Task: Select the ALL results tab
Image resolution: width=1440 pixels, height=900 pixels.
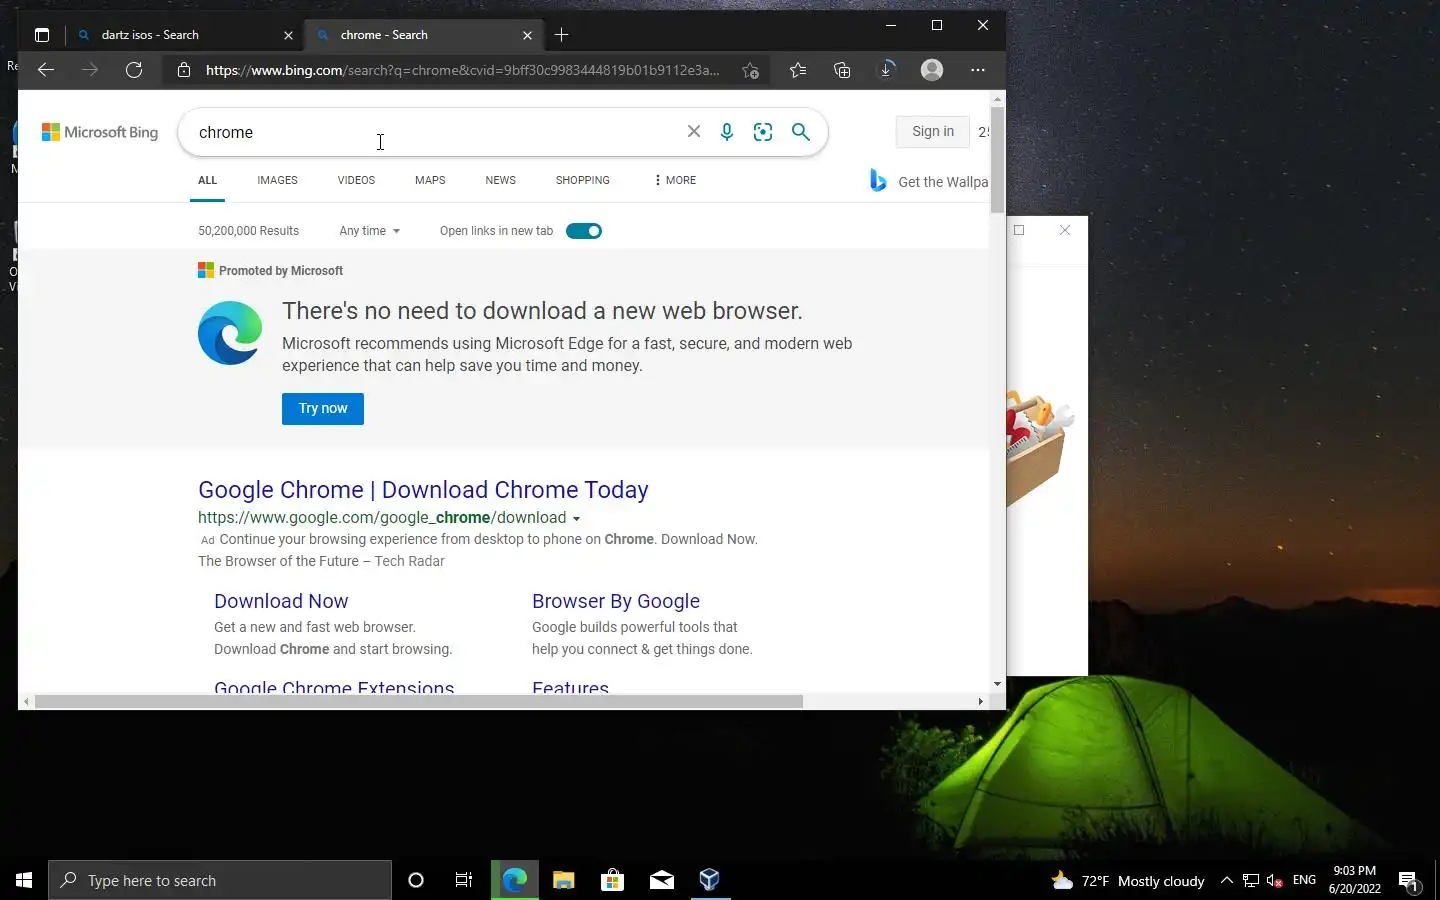Action: [x=207, y=180]
